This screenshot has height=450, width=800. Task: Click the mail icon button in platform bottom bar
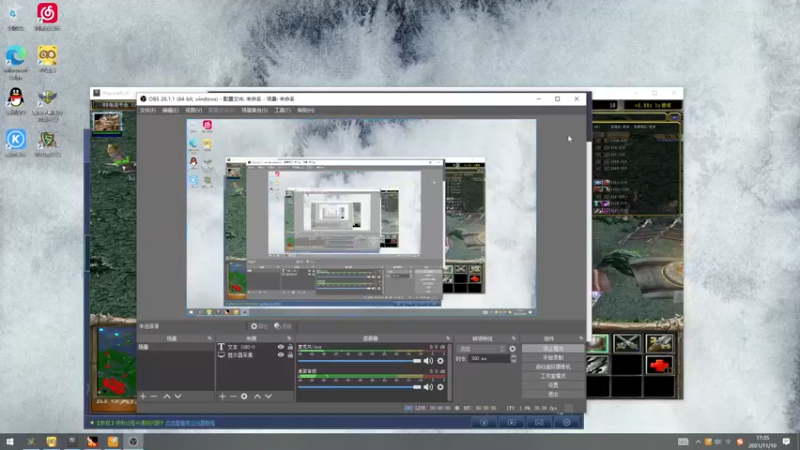[x=539, y=422]
